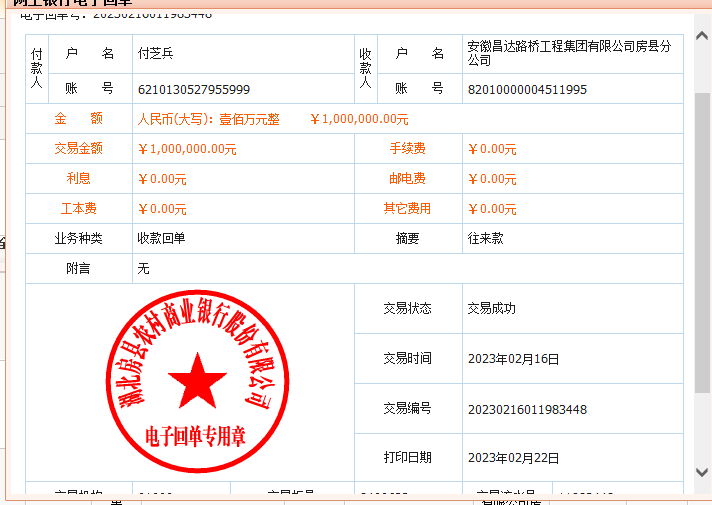This screenshot has width=712, height=505.
Task: Click business type 收款回单
Action: pos(161,239)
